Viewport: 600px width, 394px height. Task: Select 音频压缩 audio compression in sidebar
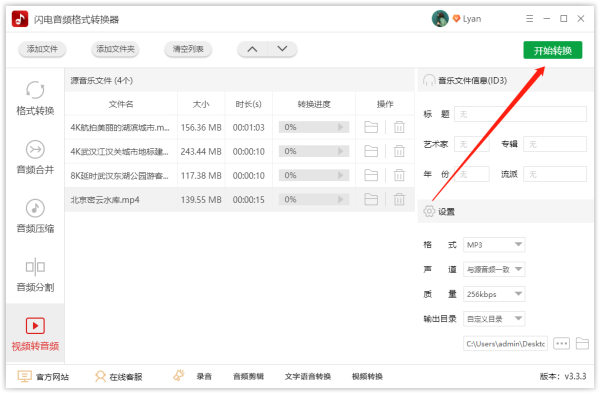[35, 216]
